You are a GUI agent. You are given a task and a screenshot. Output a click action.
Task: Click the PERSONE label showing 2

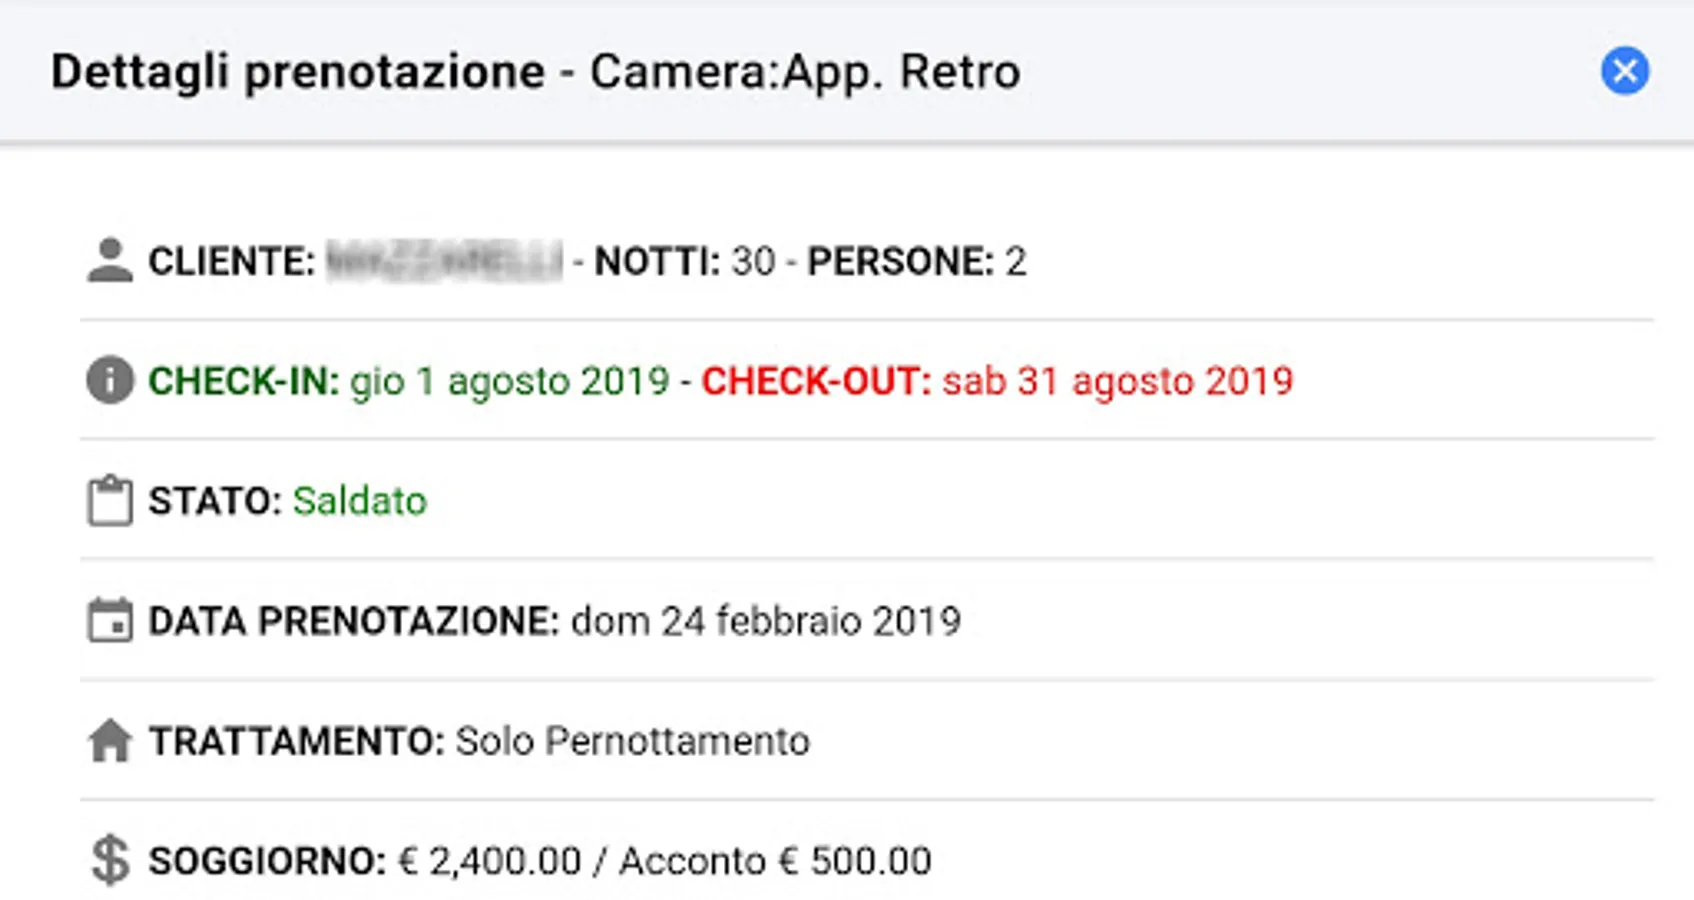(x=917, y=261)
